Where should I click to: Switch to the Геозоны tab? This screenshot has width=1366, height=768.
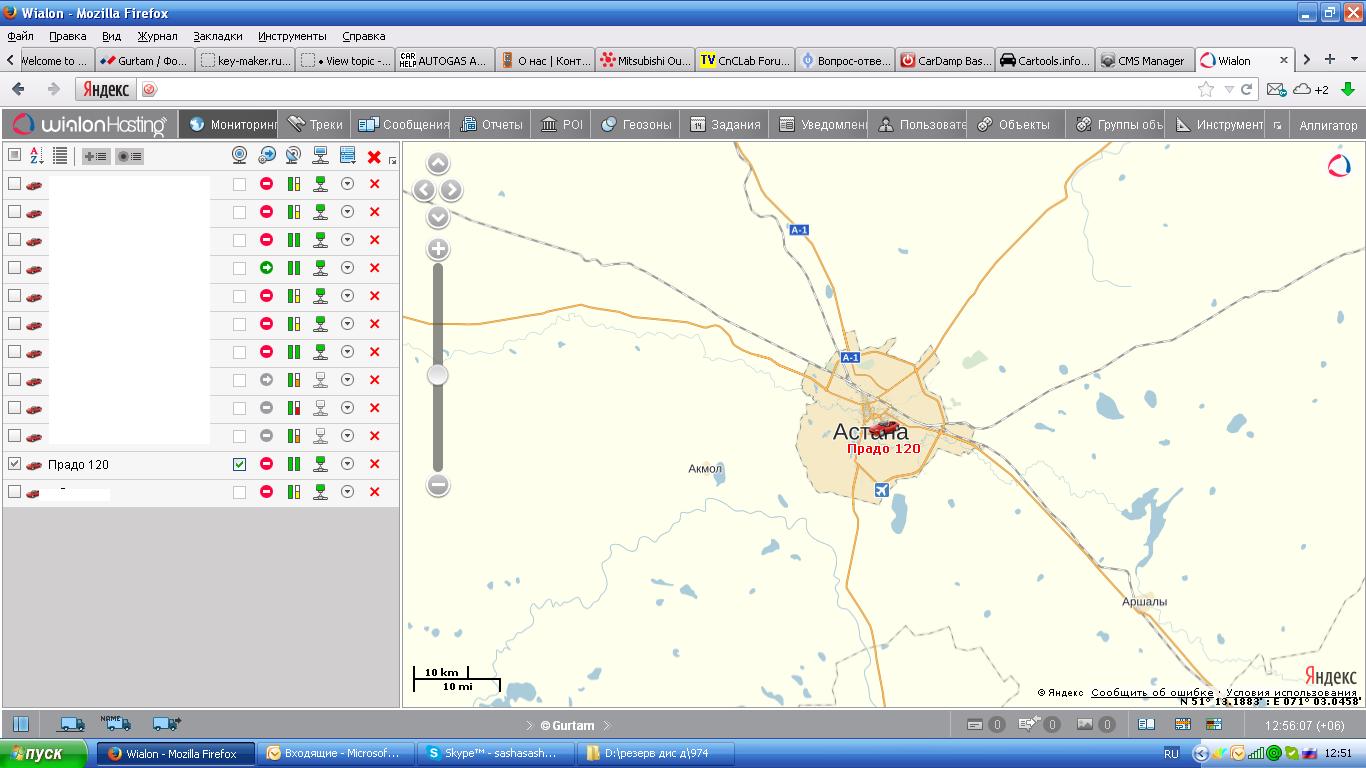[x=636, y=125]
